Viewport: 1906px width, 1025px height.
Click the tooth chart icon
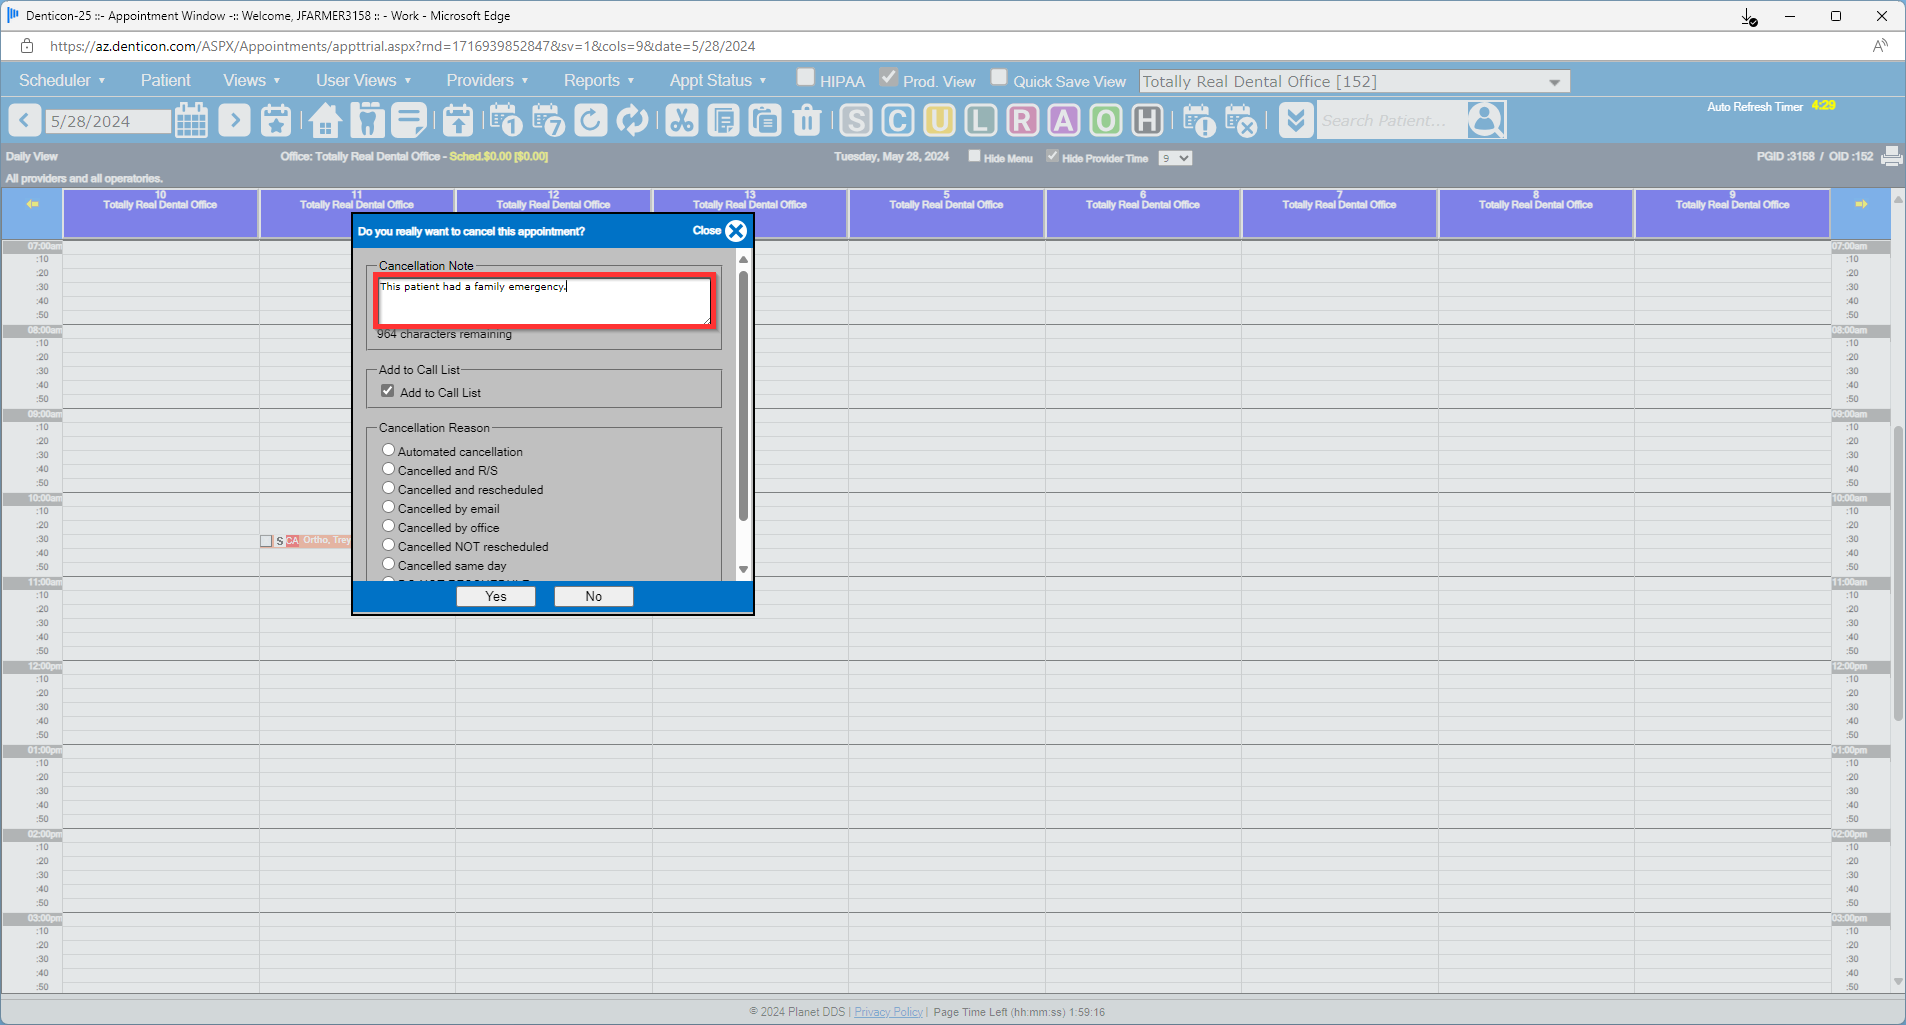pos(367,120)
